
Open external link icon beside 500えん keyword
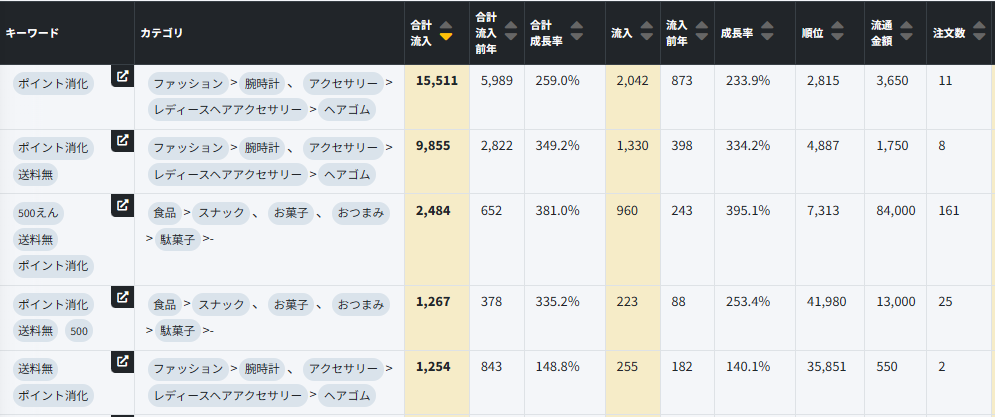coord(122,205)
